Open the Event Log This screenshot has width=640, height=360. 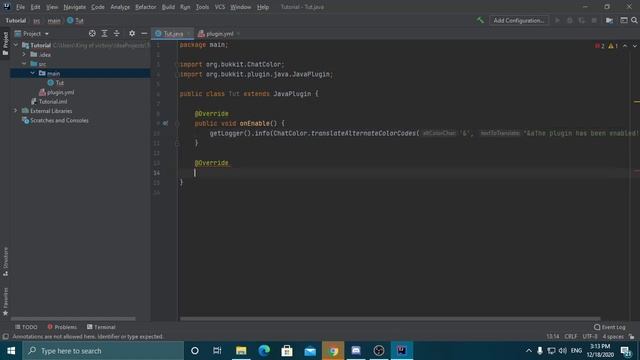(609, 327)
